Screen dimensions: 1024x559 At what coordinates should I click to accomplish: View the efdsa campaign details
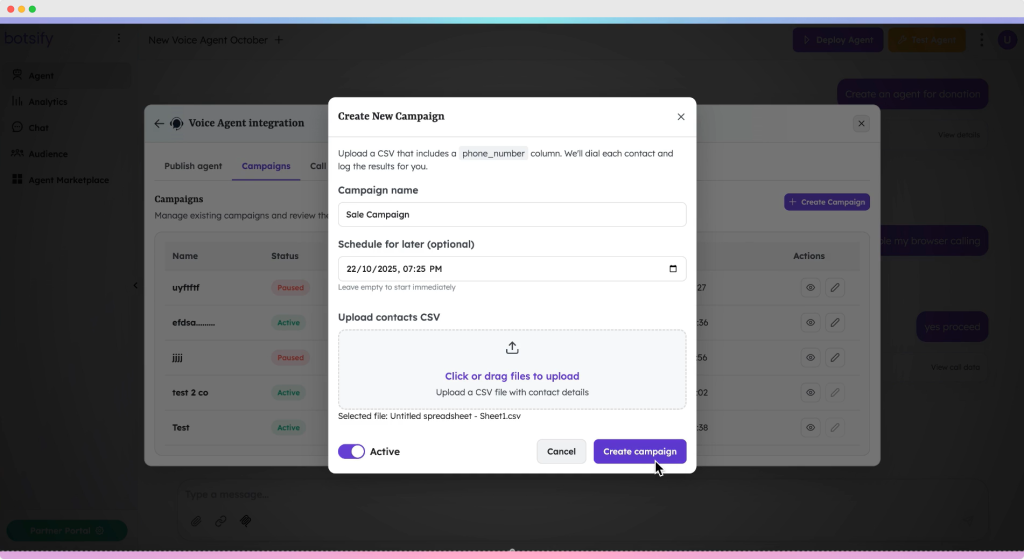[x=810, y=323]
